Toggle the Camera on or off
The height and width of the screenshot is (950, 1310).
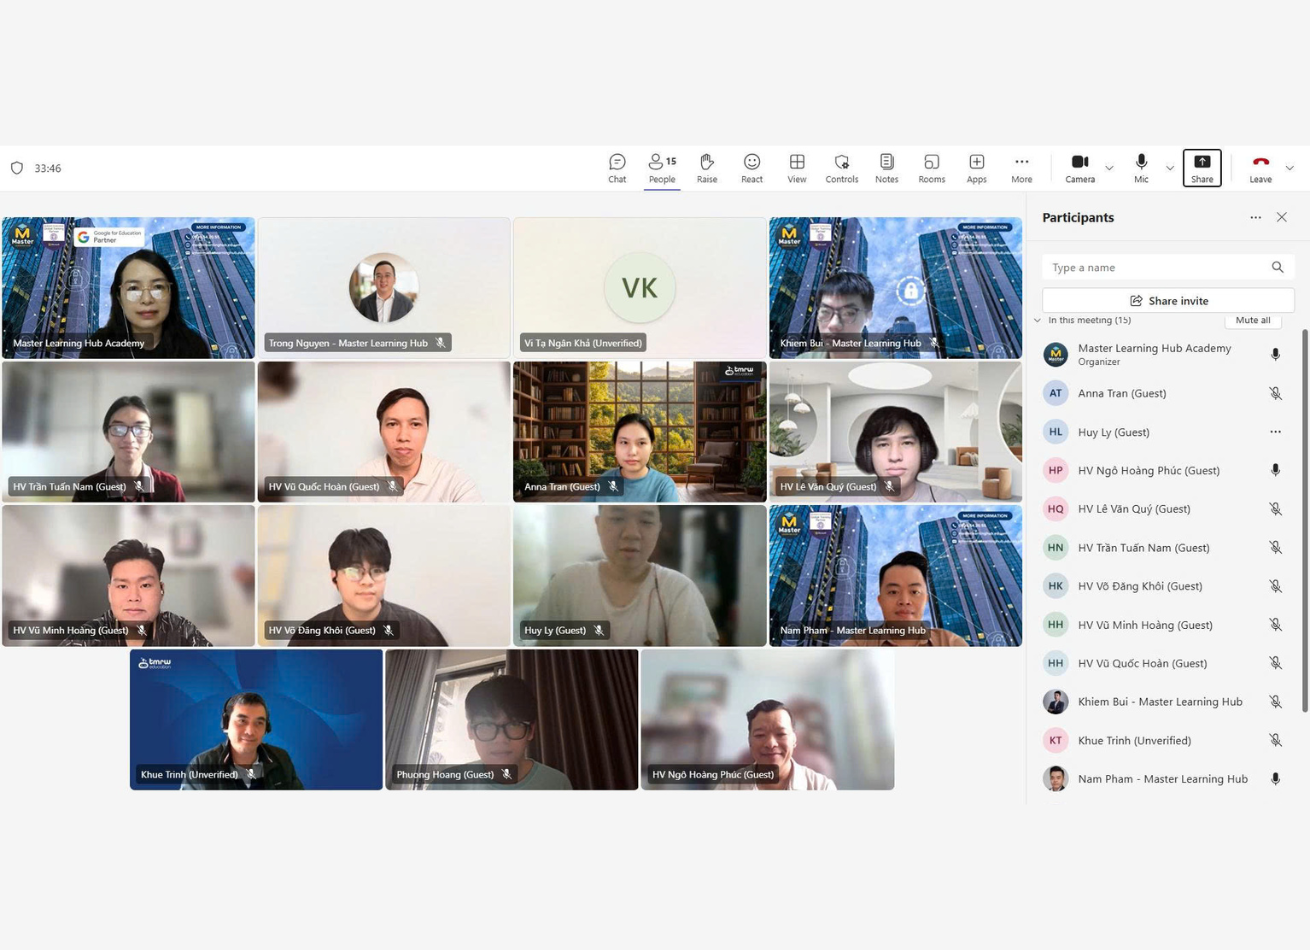click(x=1079, y=168)
